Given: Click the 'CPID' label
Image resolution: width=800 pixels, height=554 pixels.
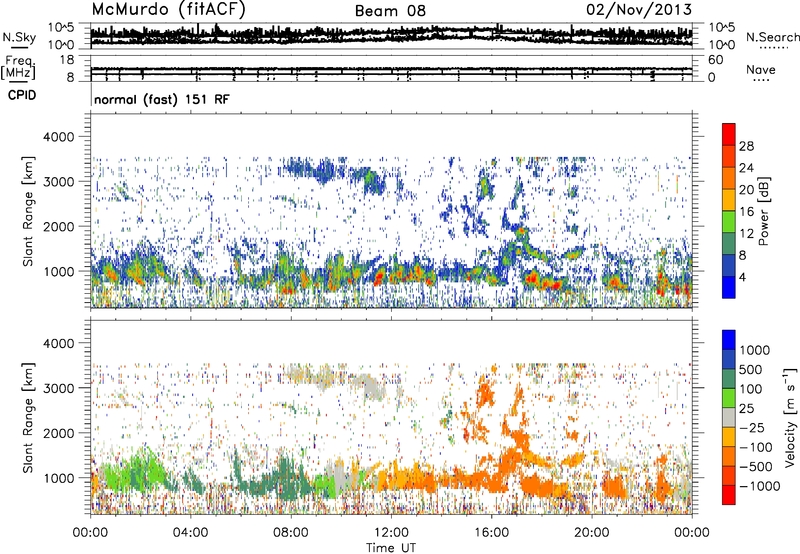Looking at the screenshot, I should point(22,95).
